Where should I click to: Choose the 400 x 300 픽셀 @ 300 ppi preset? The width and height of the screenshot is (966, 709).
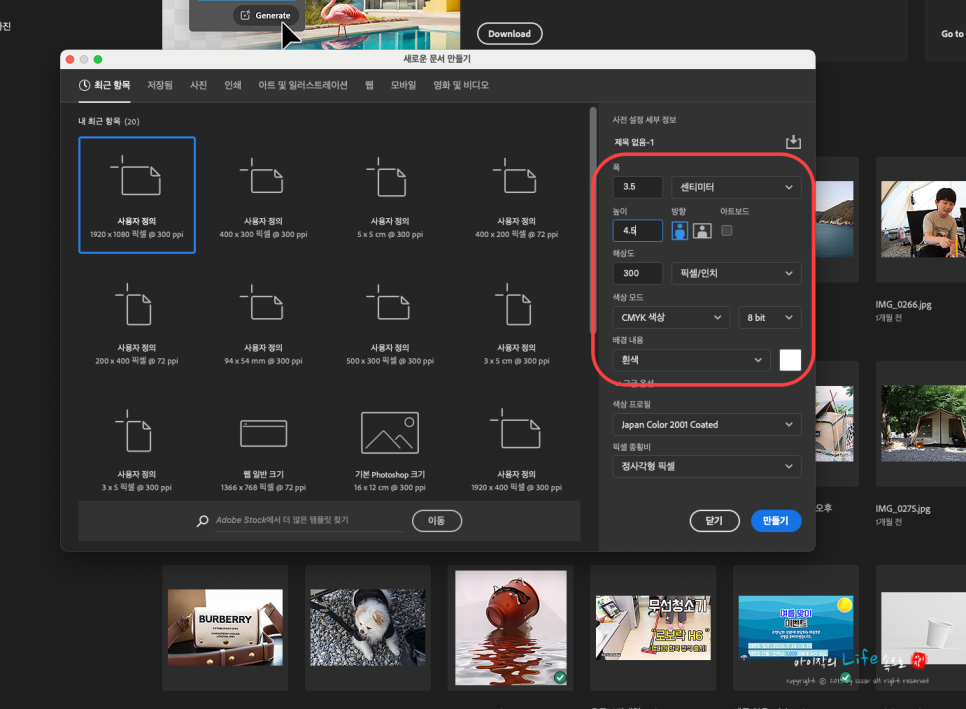click(x=263, y=195)
